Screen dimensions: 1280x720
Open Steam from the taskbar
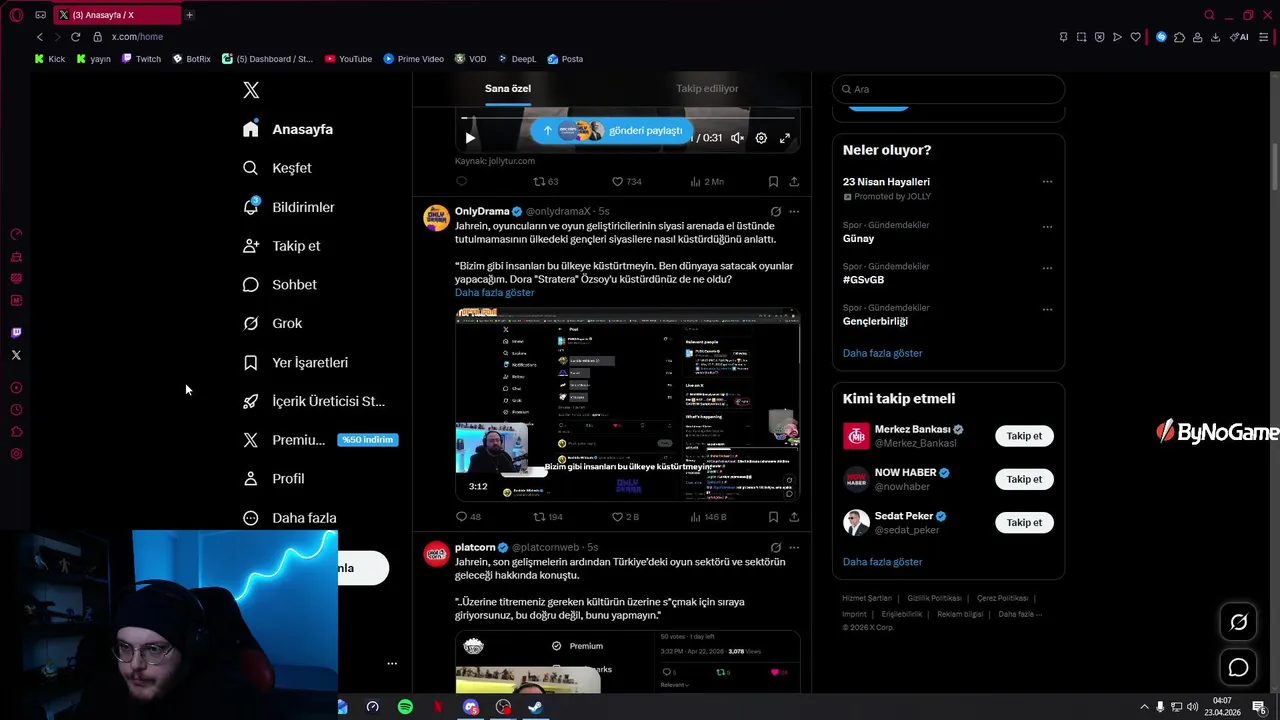[x=535, y=707]
